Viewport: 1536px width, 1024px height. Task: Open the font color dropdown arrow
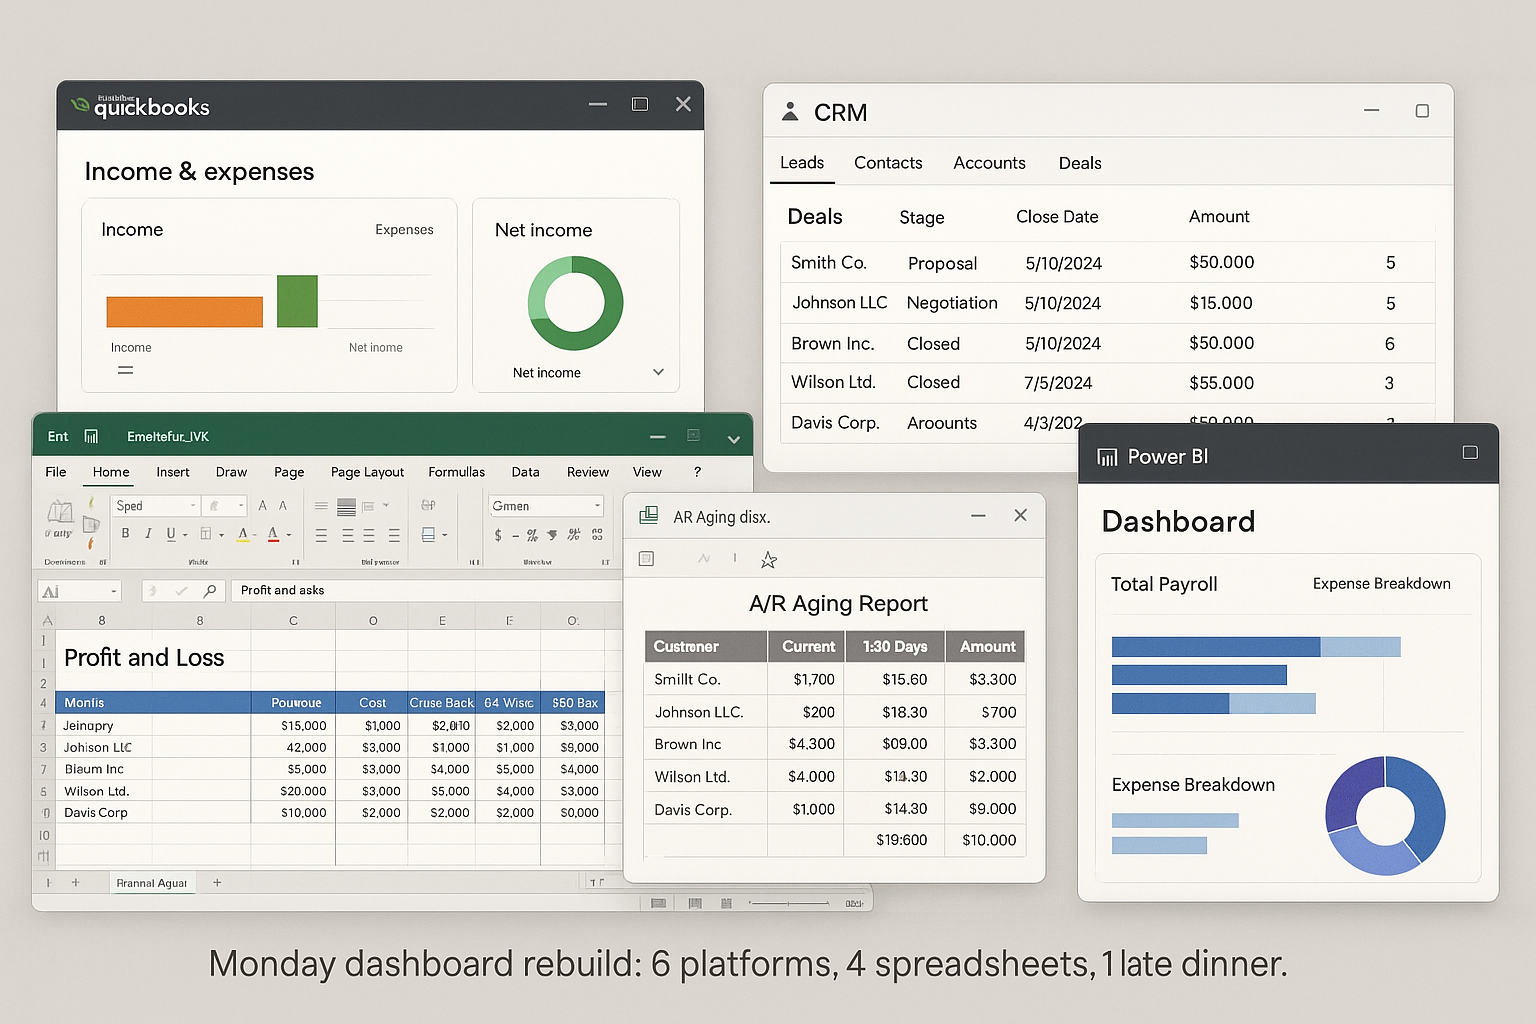(289, 535)
